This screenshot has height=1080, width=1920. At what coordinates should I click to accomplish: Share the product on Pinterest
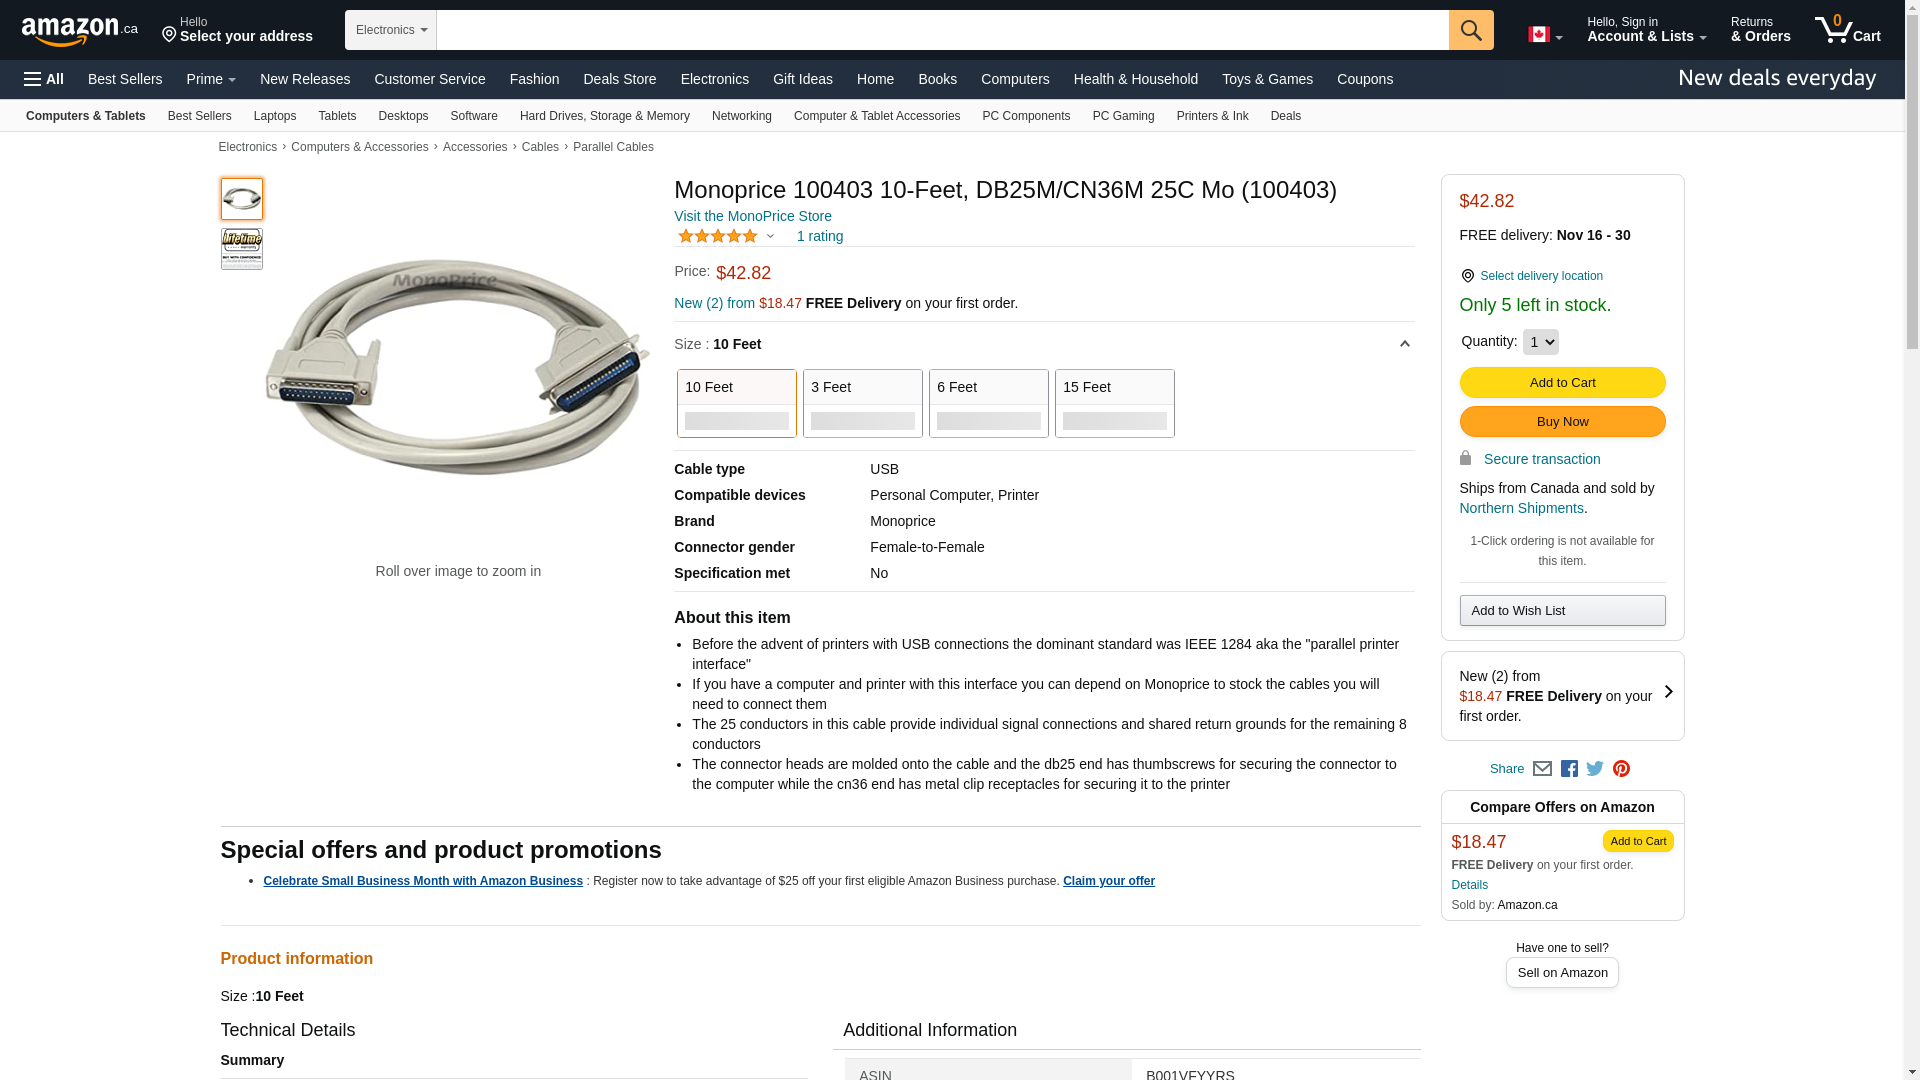point(1621,769)
